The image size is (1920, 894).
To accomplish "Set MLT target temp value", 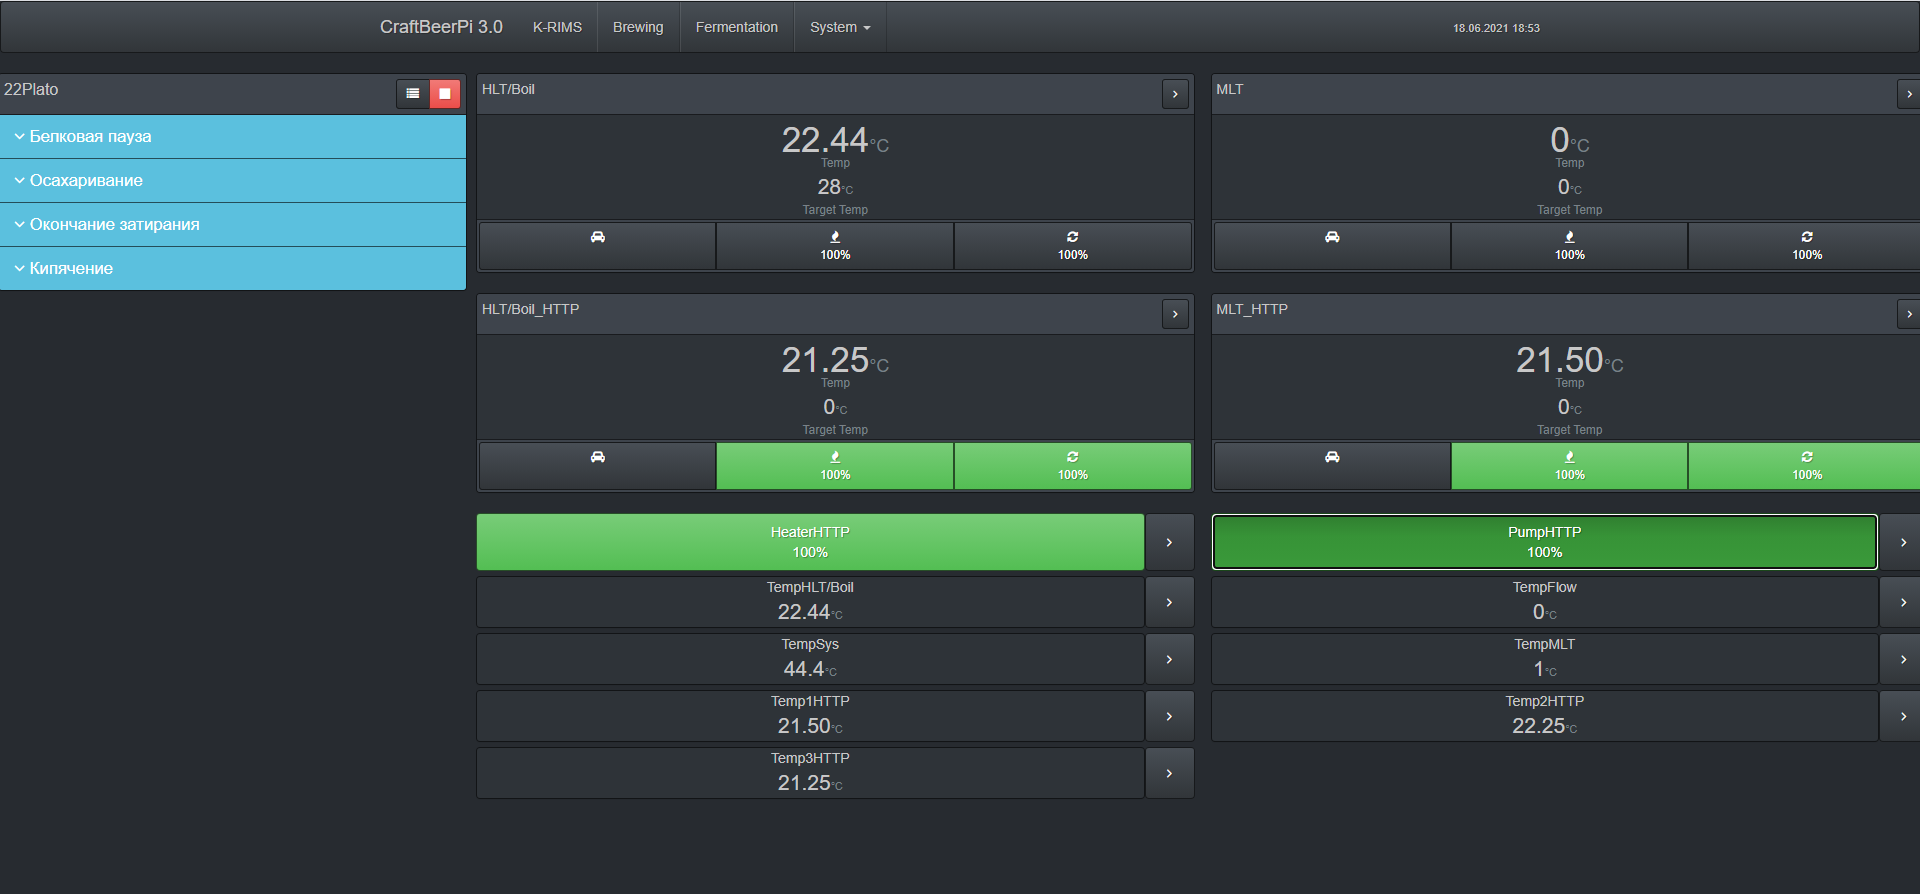I will pos(1569,187).
